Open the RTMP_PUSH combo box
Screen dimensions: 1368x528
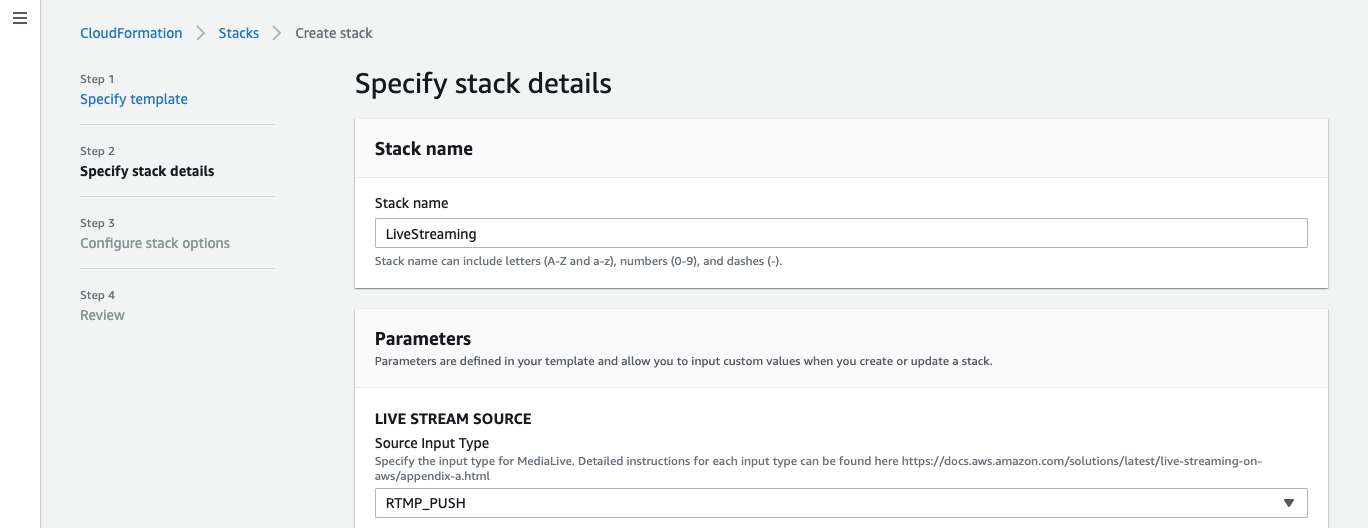point(841,503)
